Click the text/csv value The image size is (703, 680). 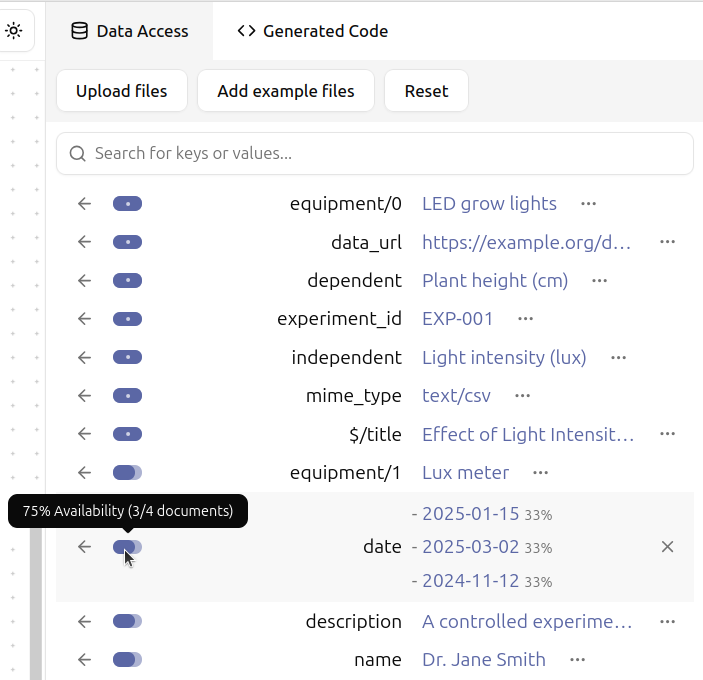tap(456, 396)
